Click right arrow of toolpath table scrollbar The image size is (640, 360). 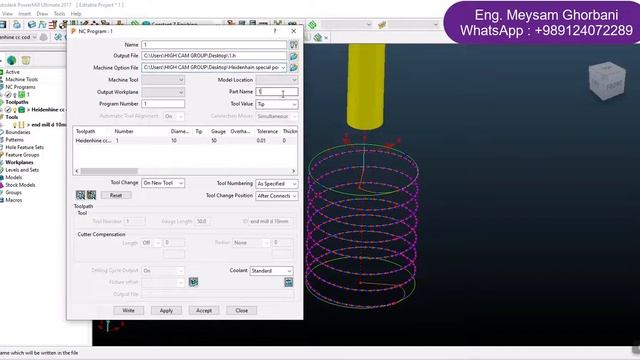[293, 171]
